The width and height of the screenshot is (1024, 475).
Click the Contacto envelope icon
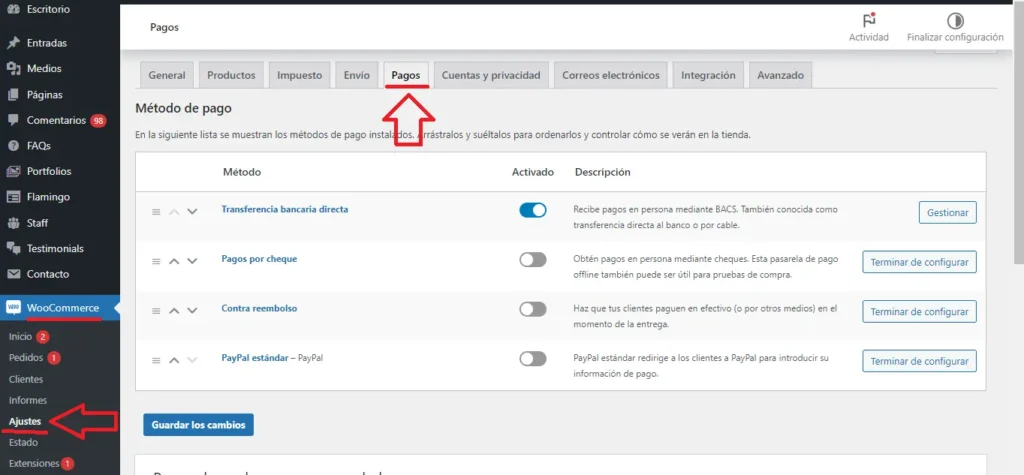(x=12, y=274)
